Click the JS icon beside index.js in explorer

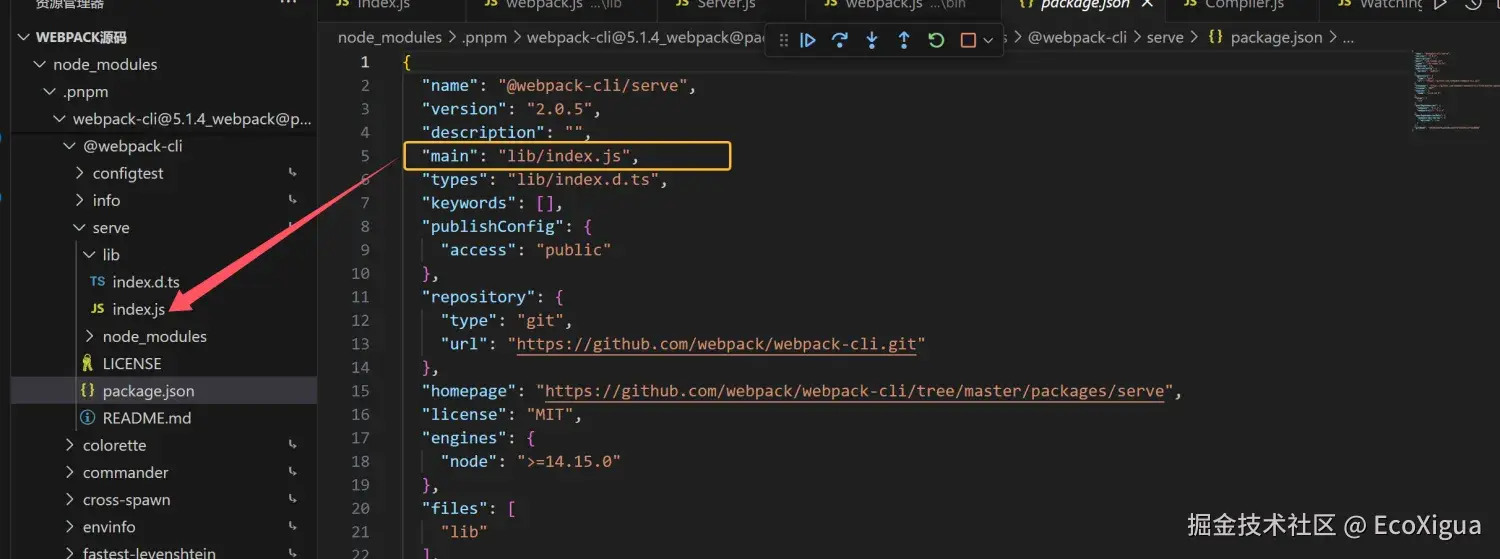97,309
